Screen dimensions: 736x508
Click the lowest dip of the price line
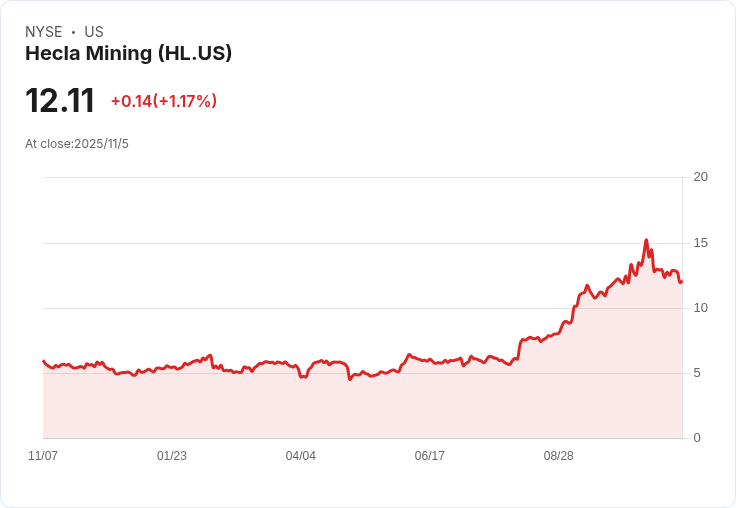pyautogui.click(x=349, y=380)
